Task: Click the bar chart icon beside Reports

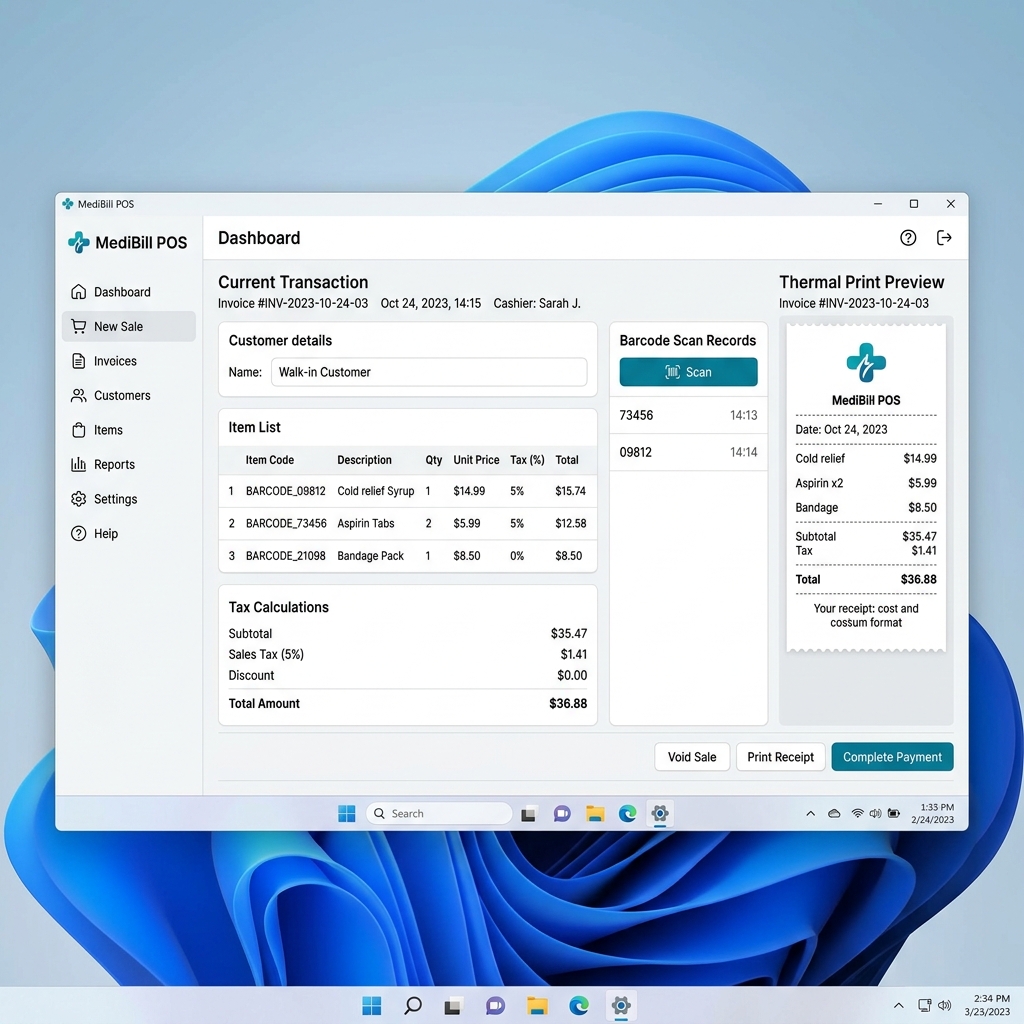Action: [x=78, y=464]
